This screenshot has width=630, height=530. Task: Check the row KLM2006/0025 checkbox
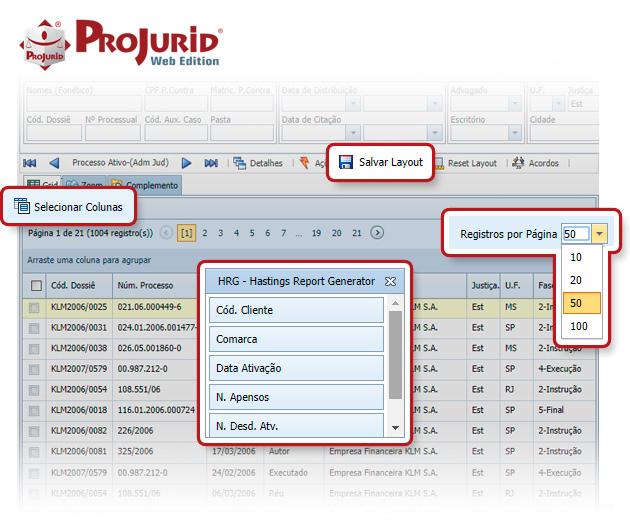[x=36, y=309]
